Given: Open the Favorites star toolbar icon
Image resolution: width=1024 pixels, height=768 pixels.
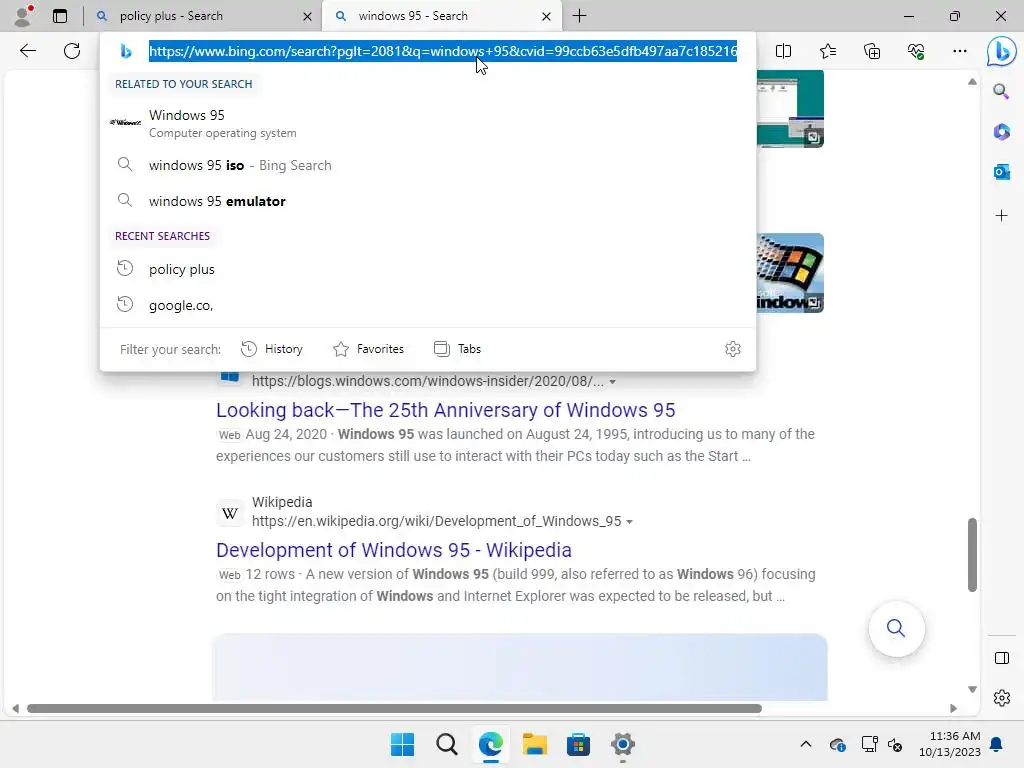Looking at the screenshot, I should point(827,51).
